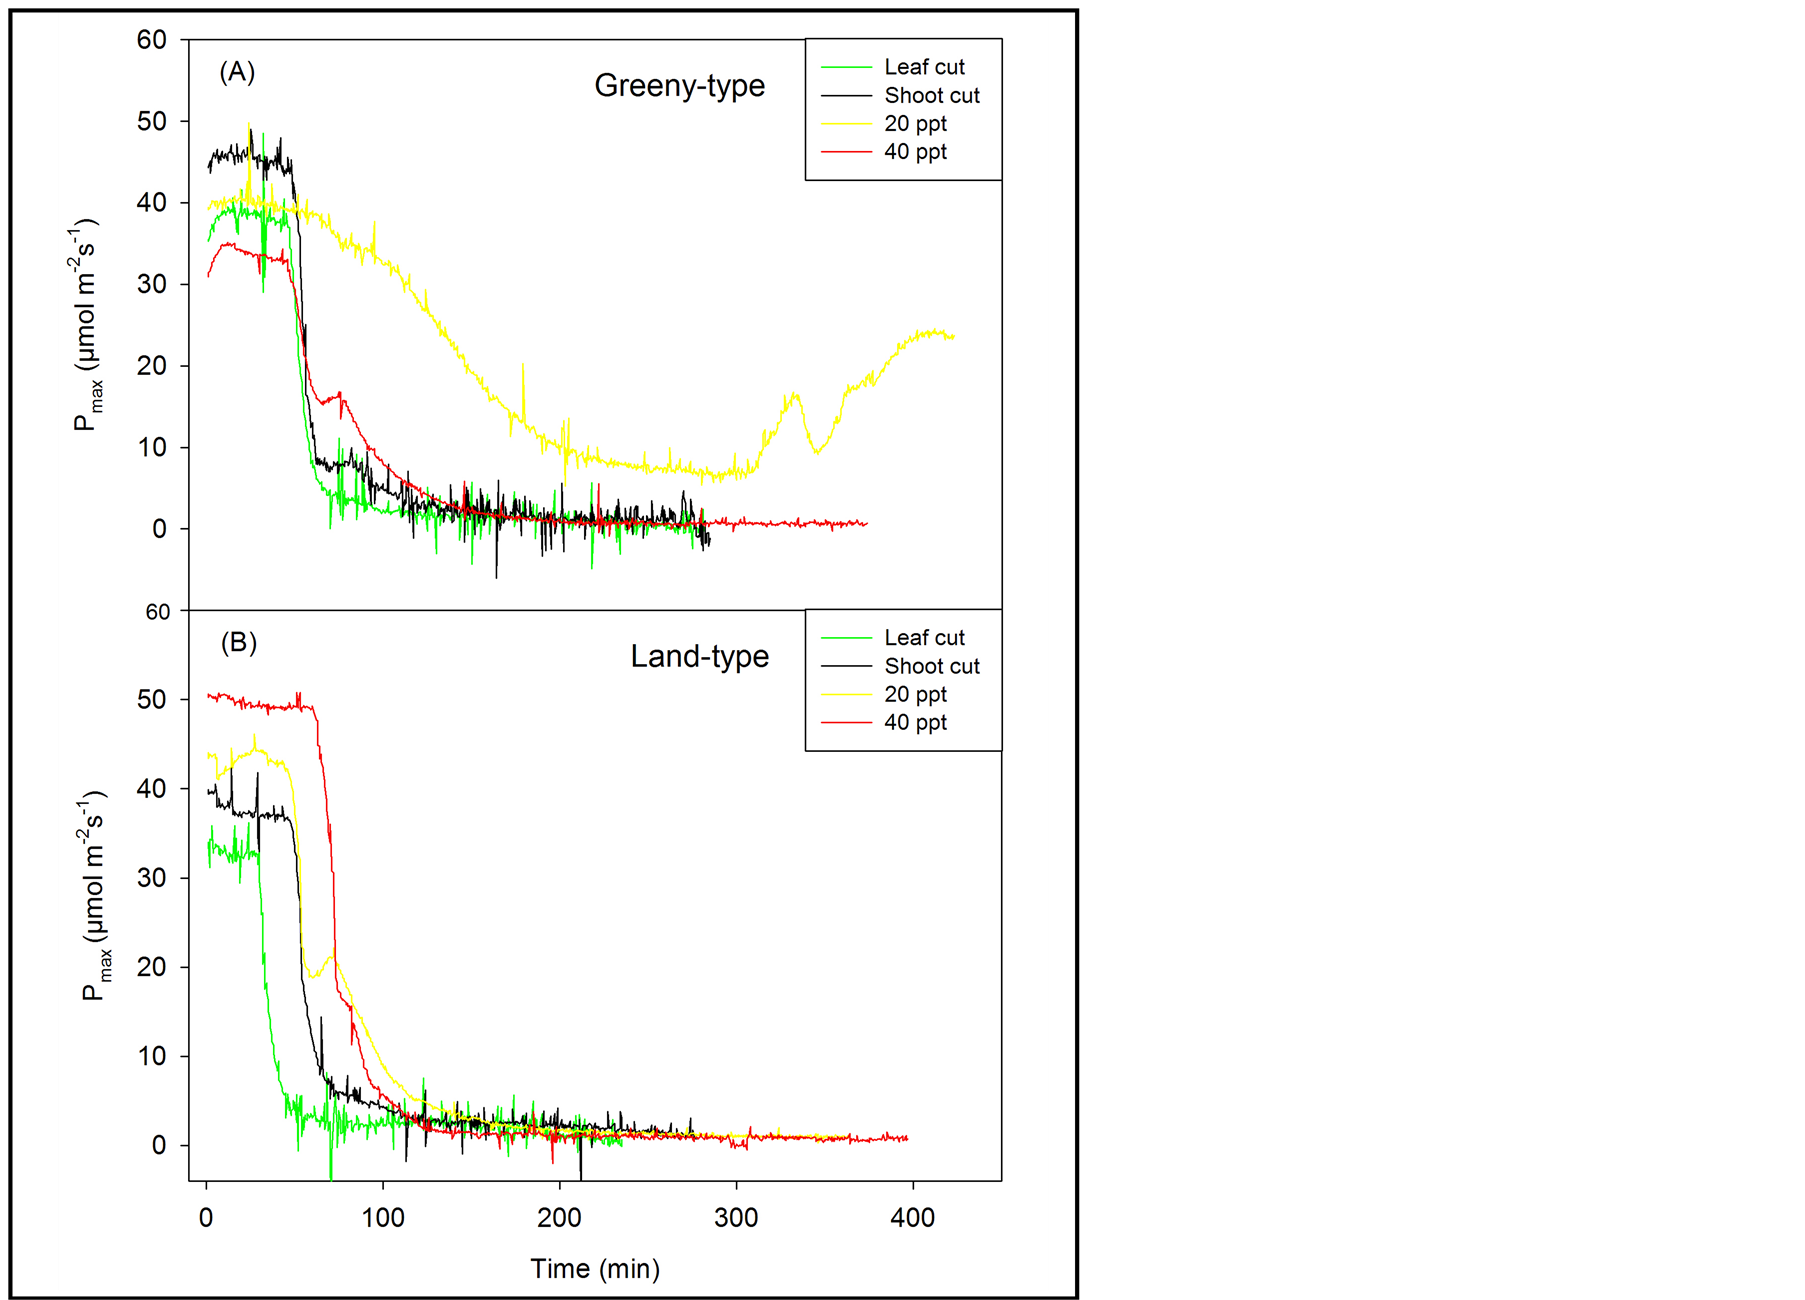The height and width of the screenshot is (1300, 1805).
Task: Click x-axis tick label '400'
Action: [x=913, y=1218]
